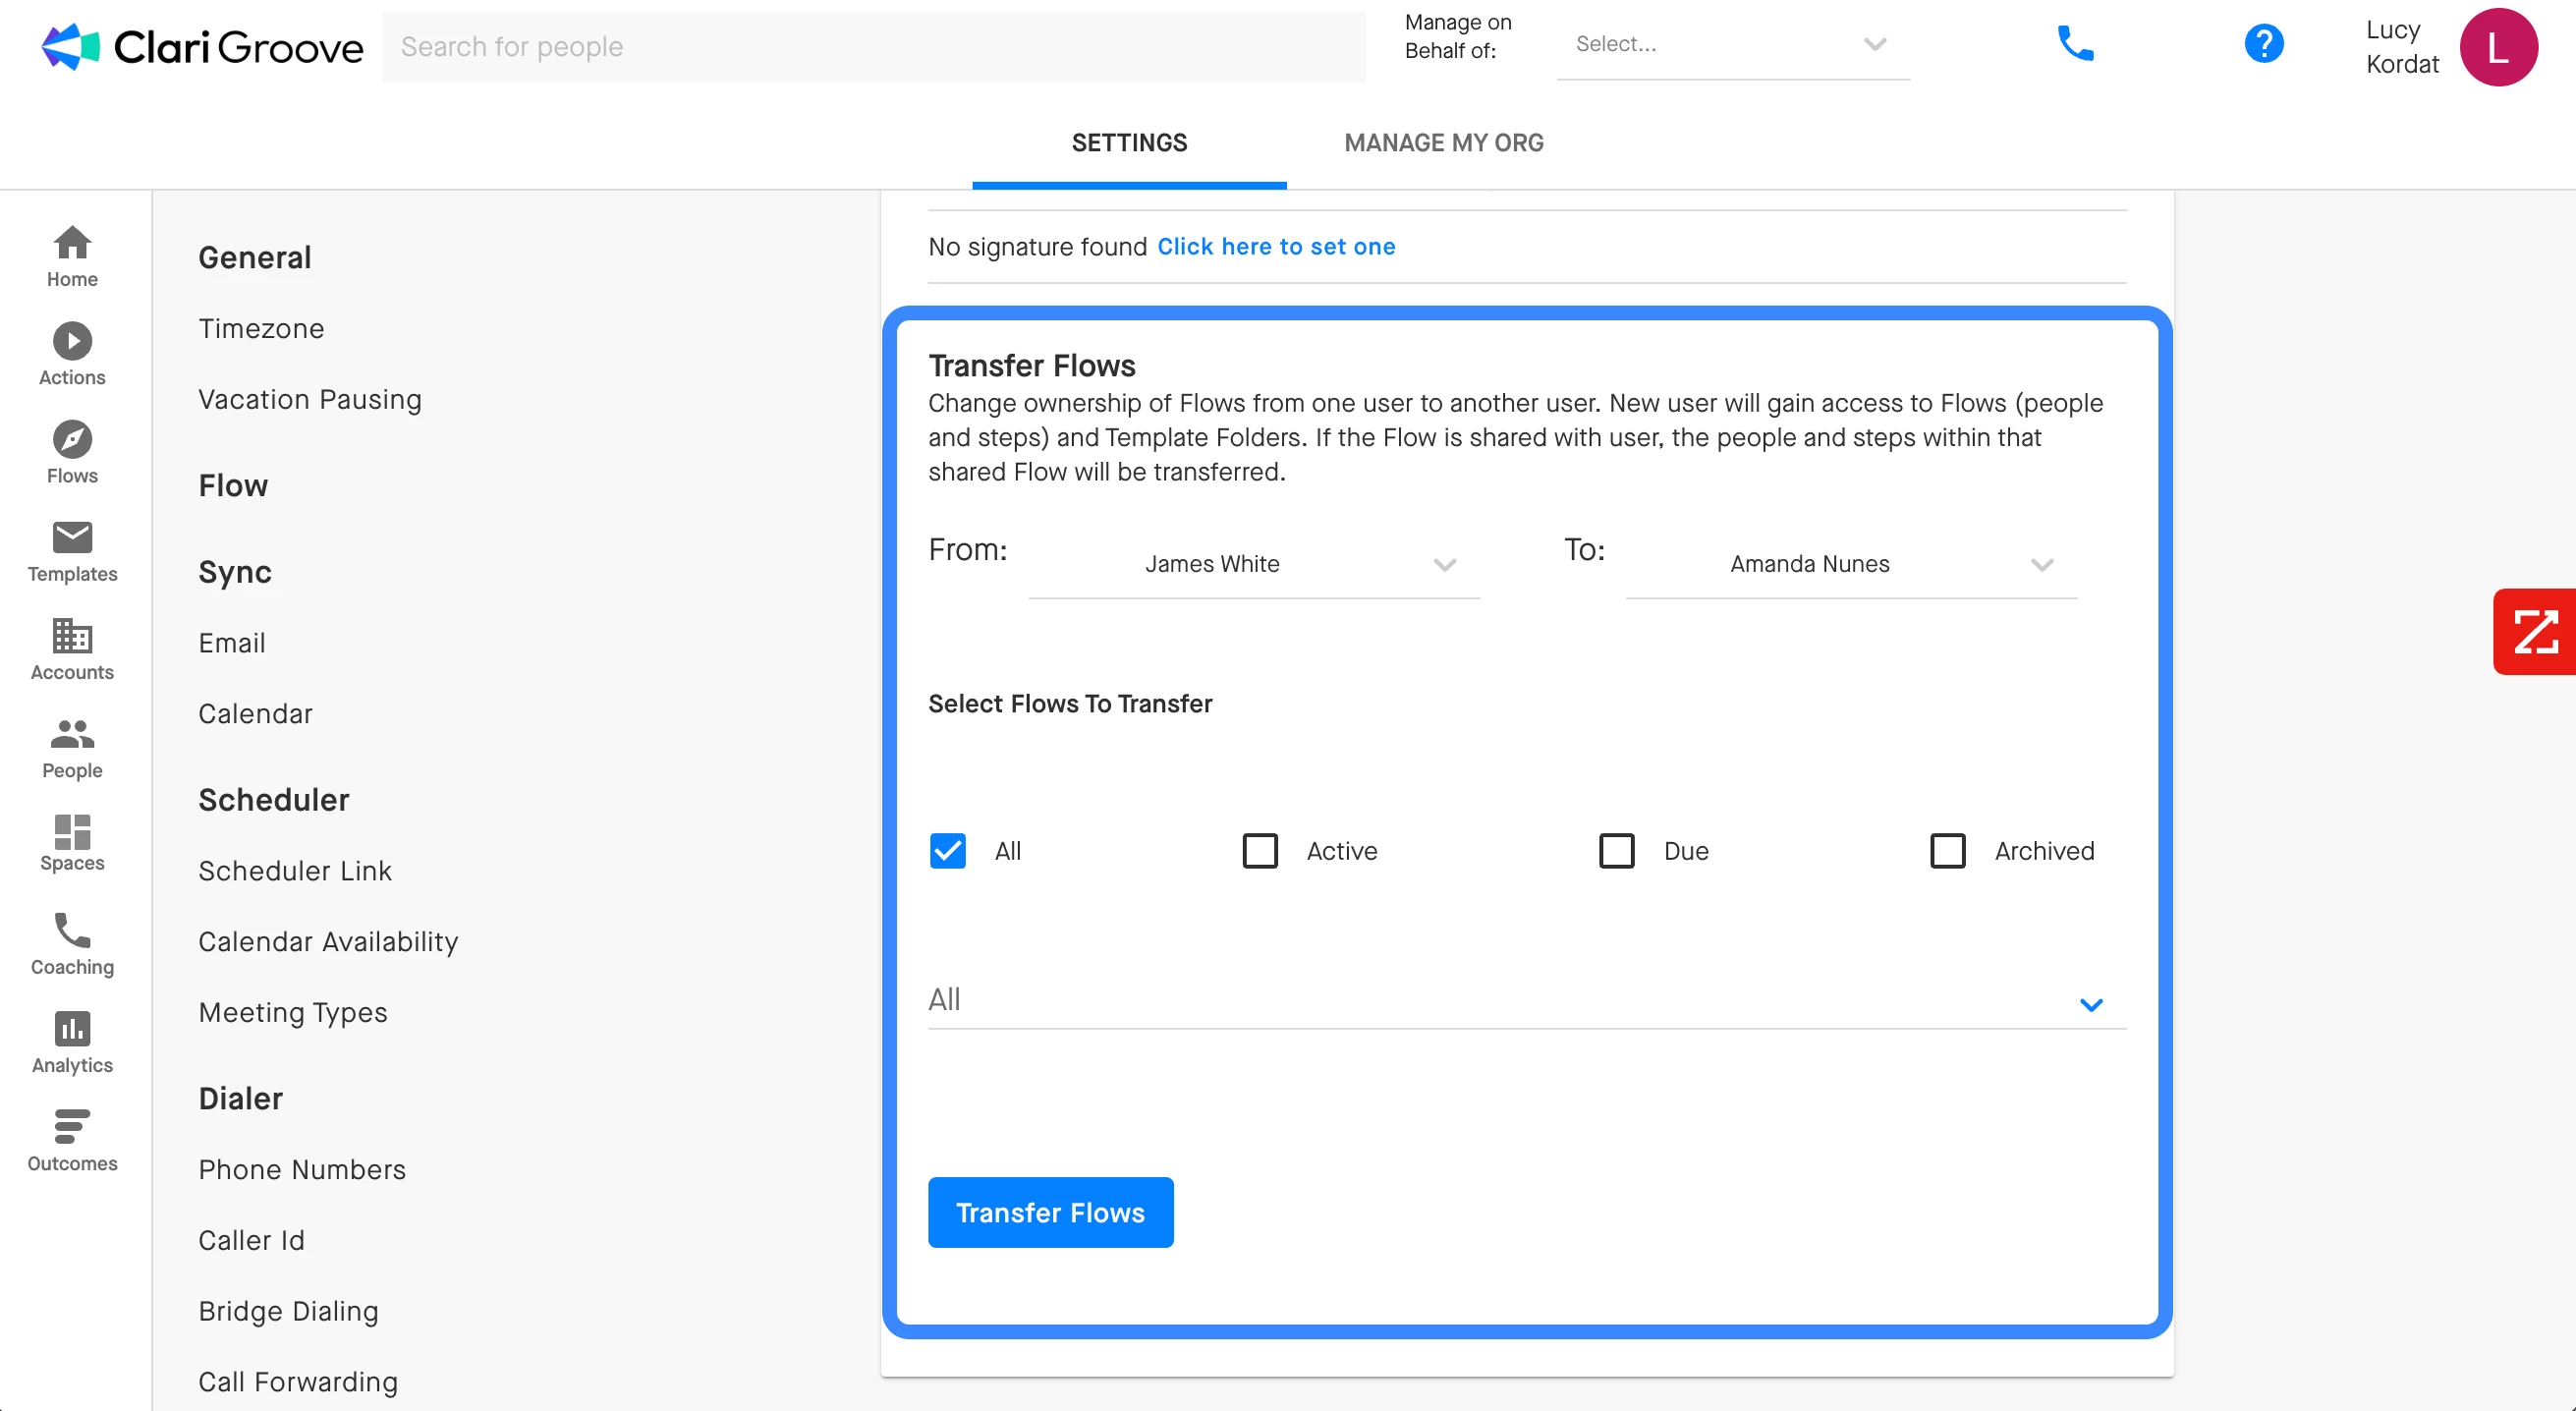Click the blue phone dialer icon

click(2075, 44)
